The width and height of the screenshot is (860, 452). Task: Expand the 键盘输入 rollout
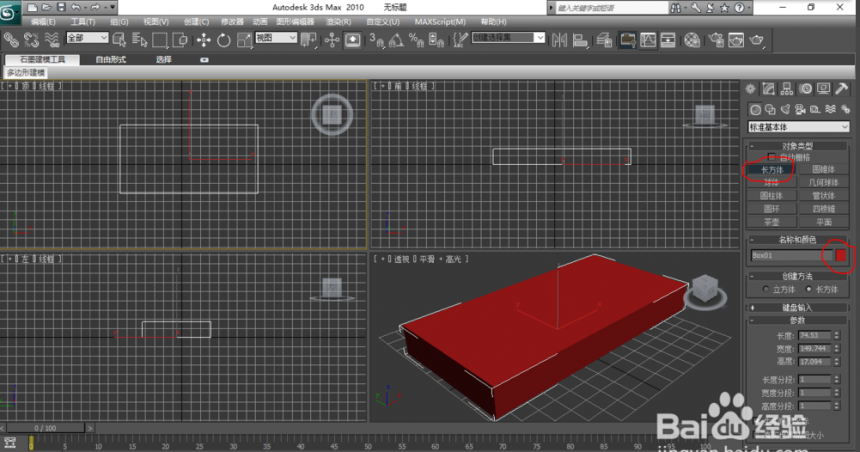coord(798,307)
